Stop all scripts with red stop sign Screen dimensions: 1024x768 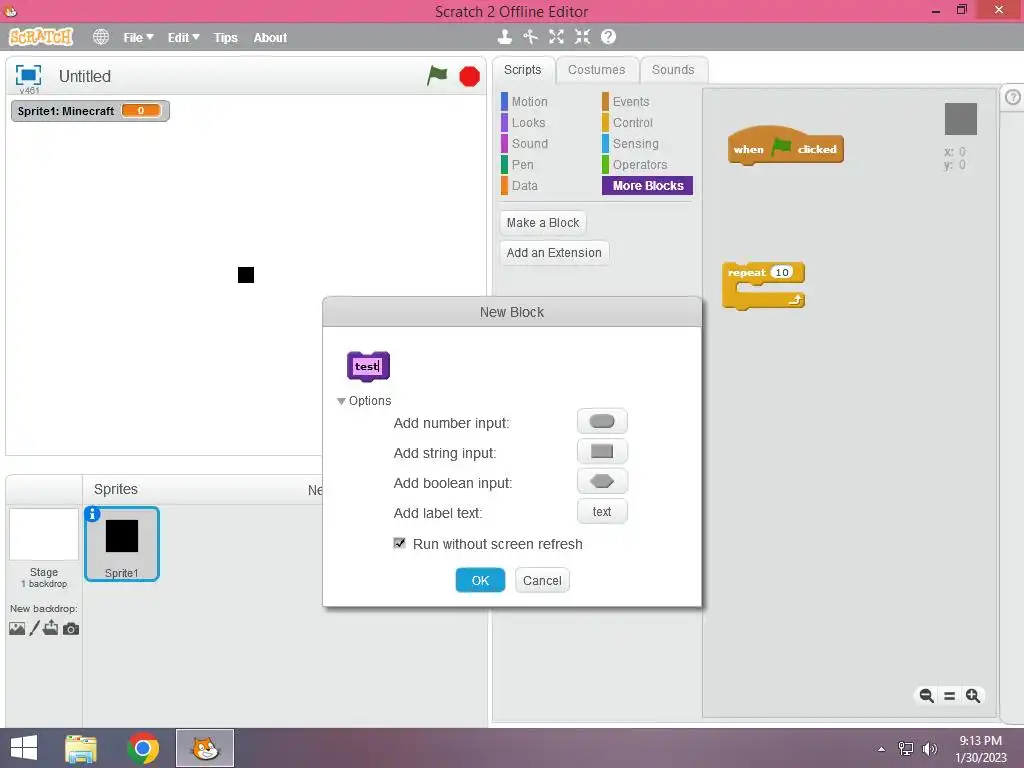tap(469, 76)
